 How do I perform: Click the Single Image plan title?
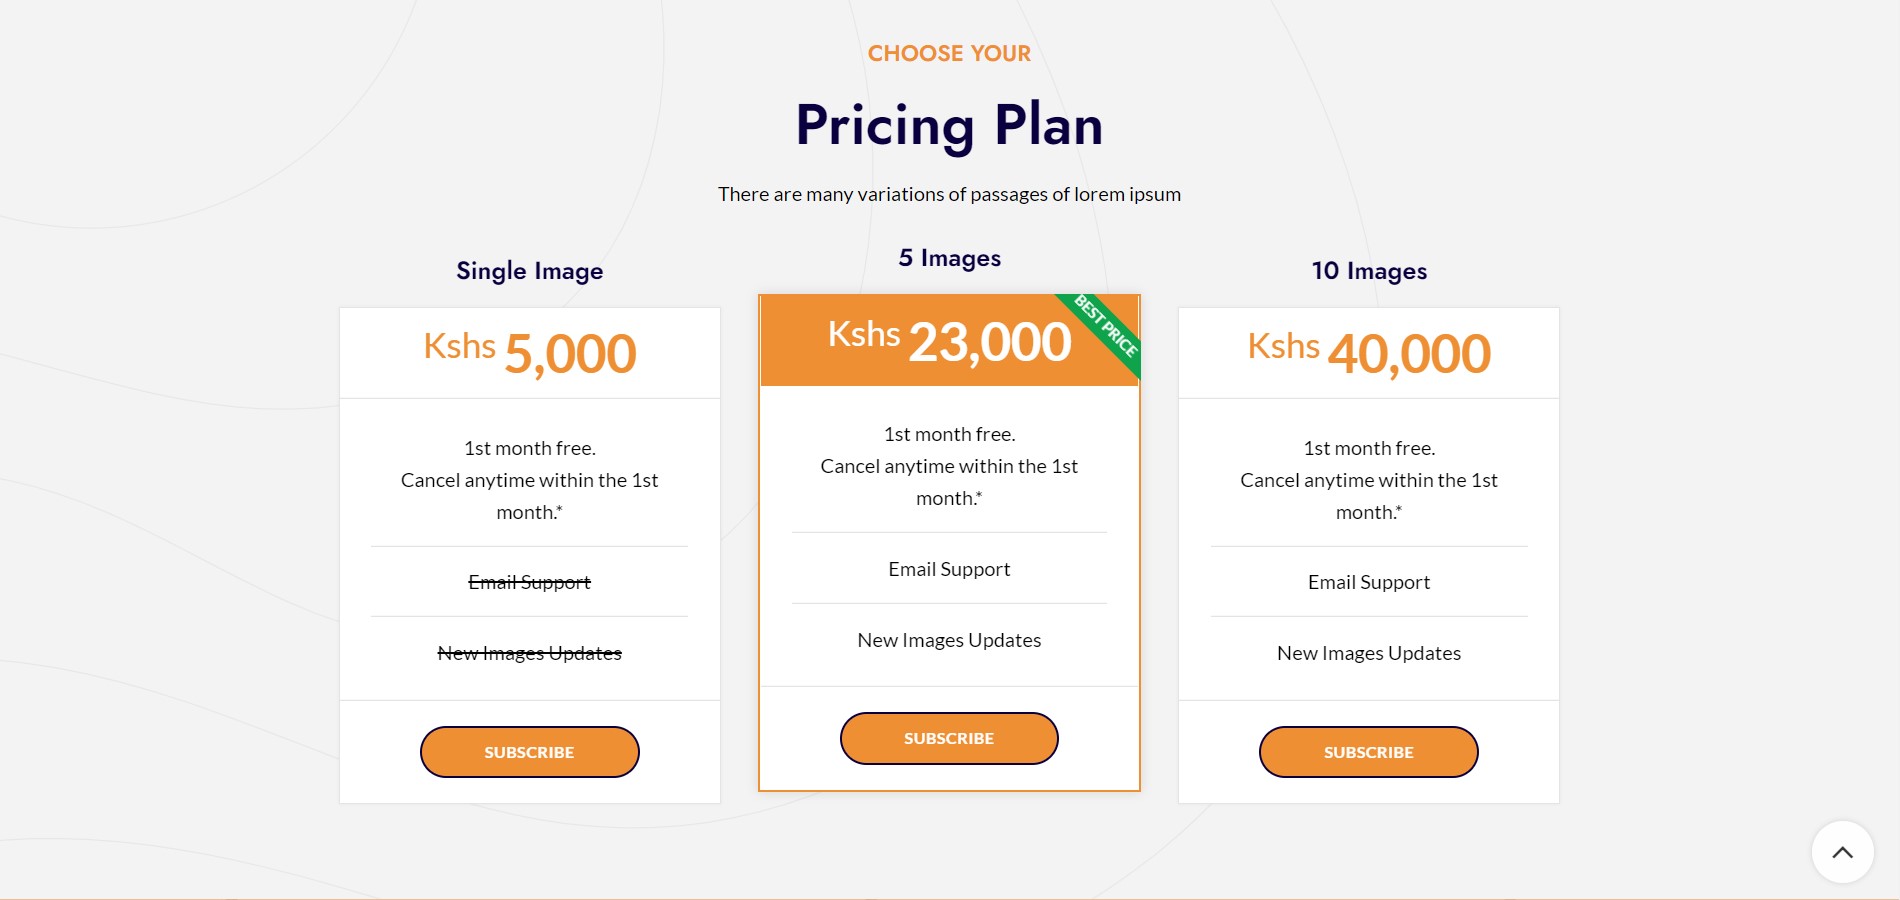point(530,271)
